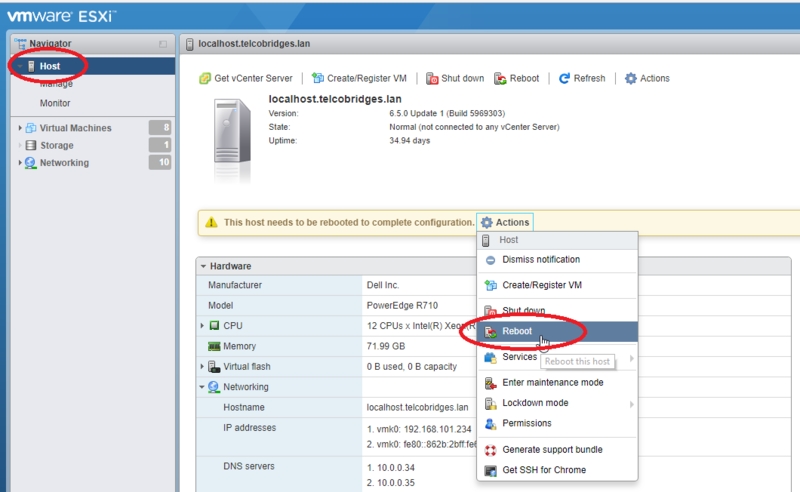Select Host in the Navigator tree
The width and height of the screenshot is (800, 492).
[x=50, y=66]
